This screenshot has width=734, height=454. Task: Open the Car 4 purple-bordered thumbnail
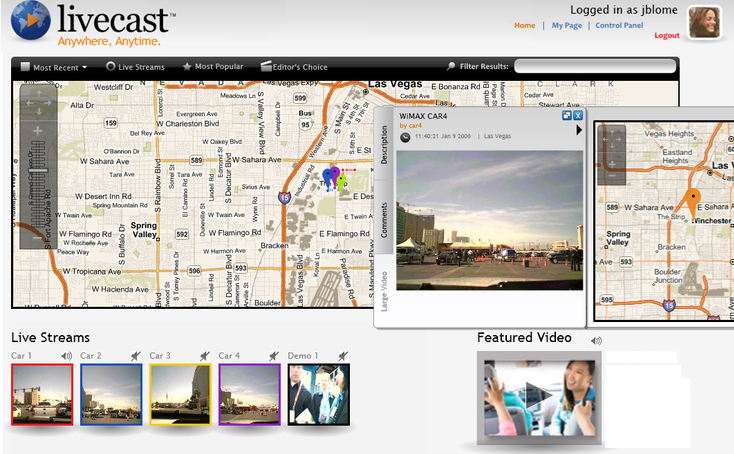click(250, 395)
